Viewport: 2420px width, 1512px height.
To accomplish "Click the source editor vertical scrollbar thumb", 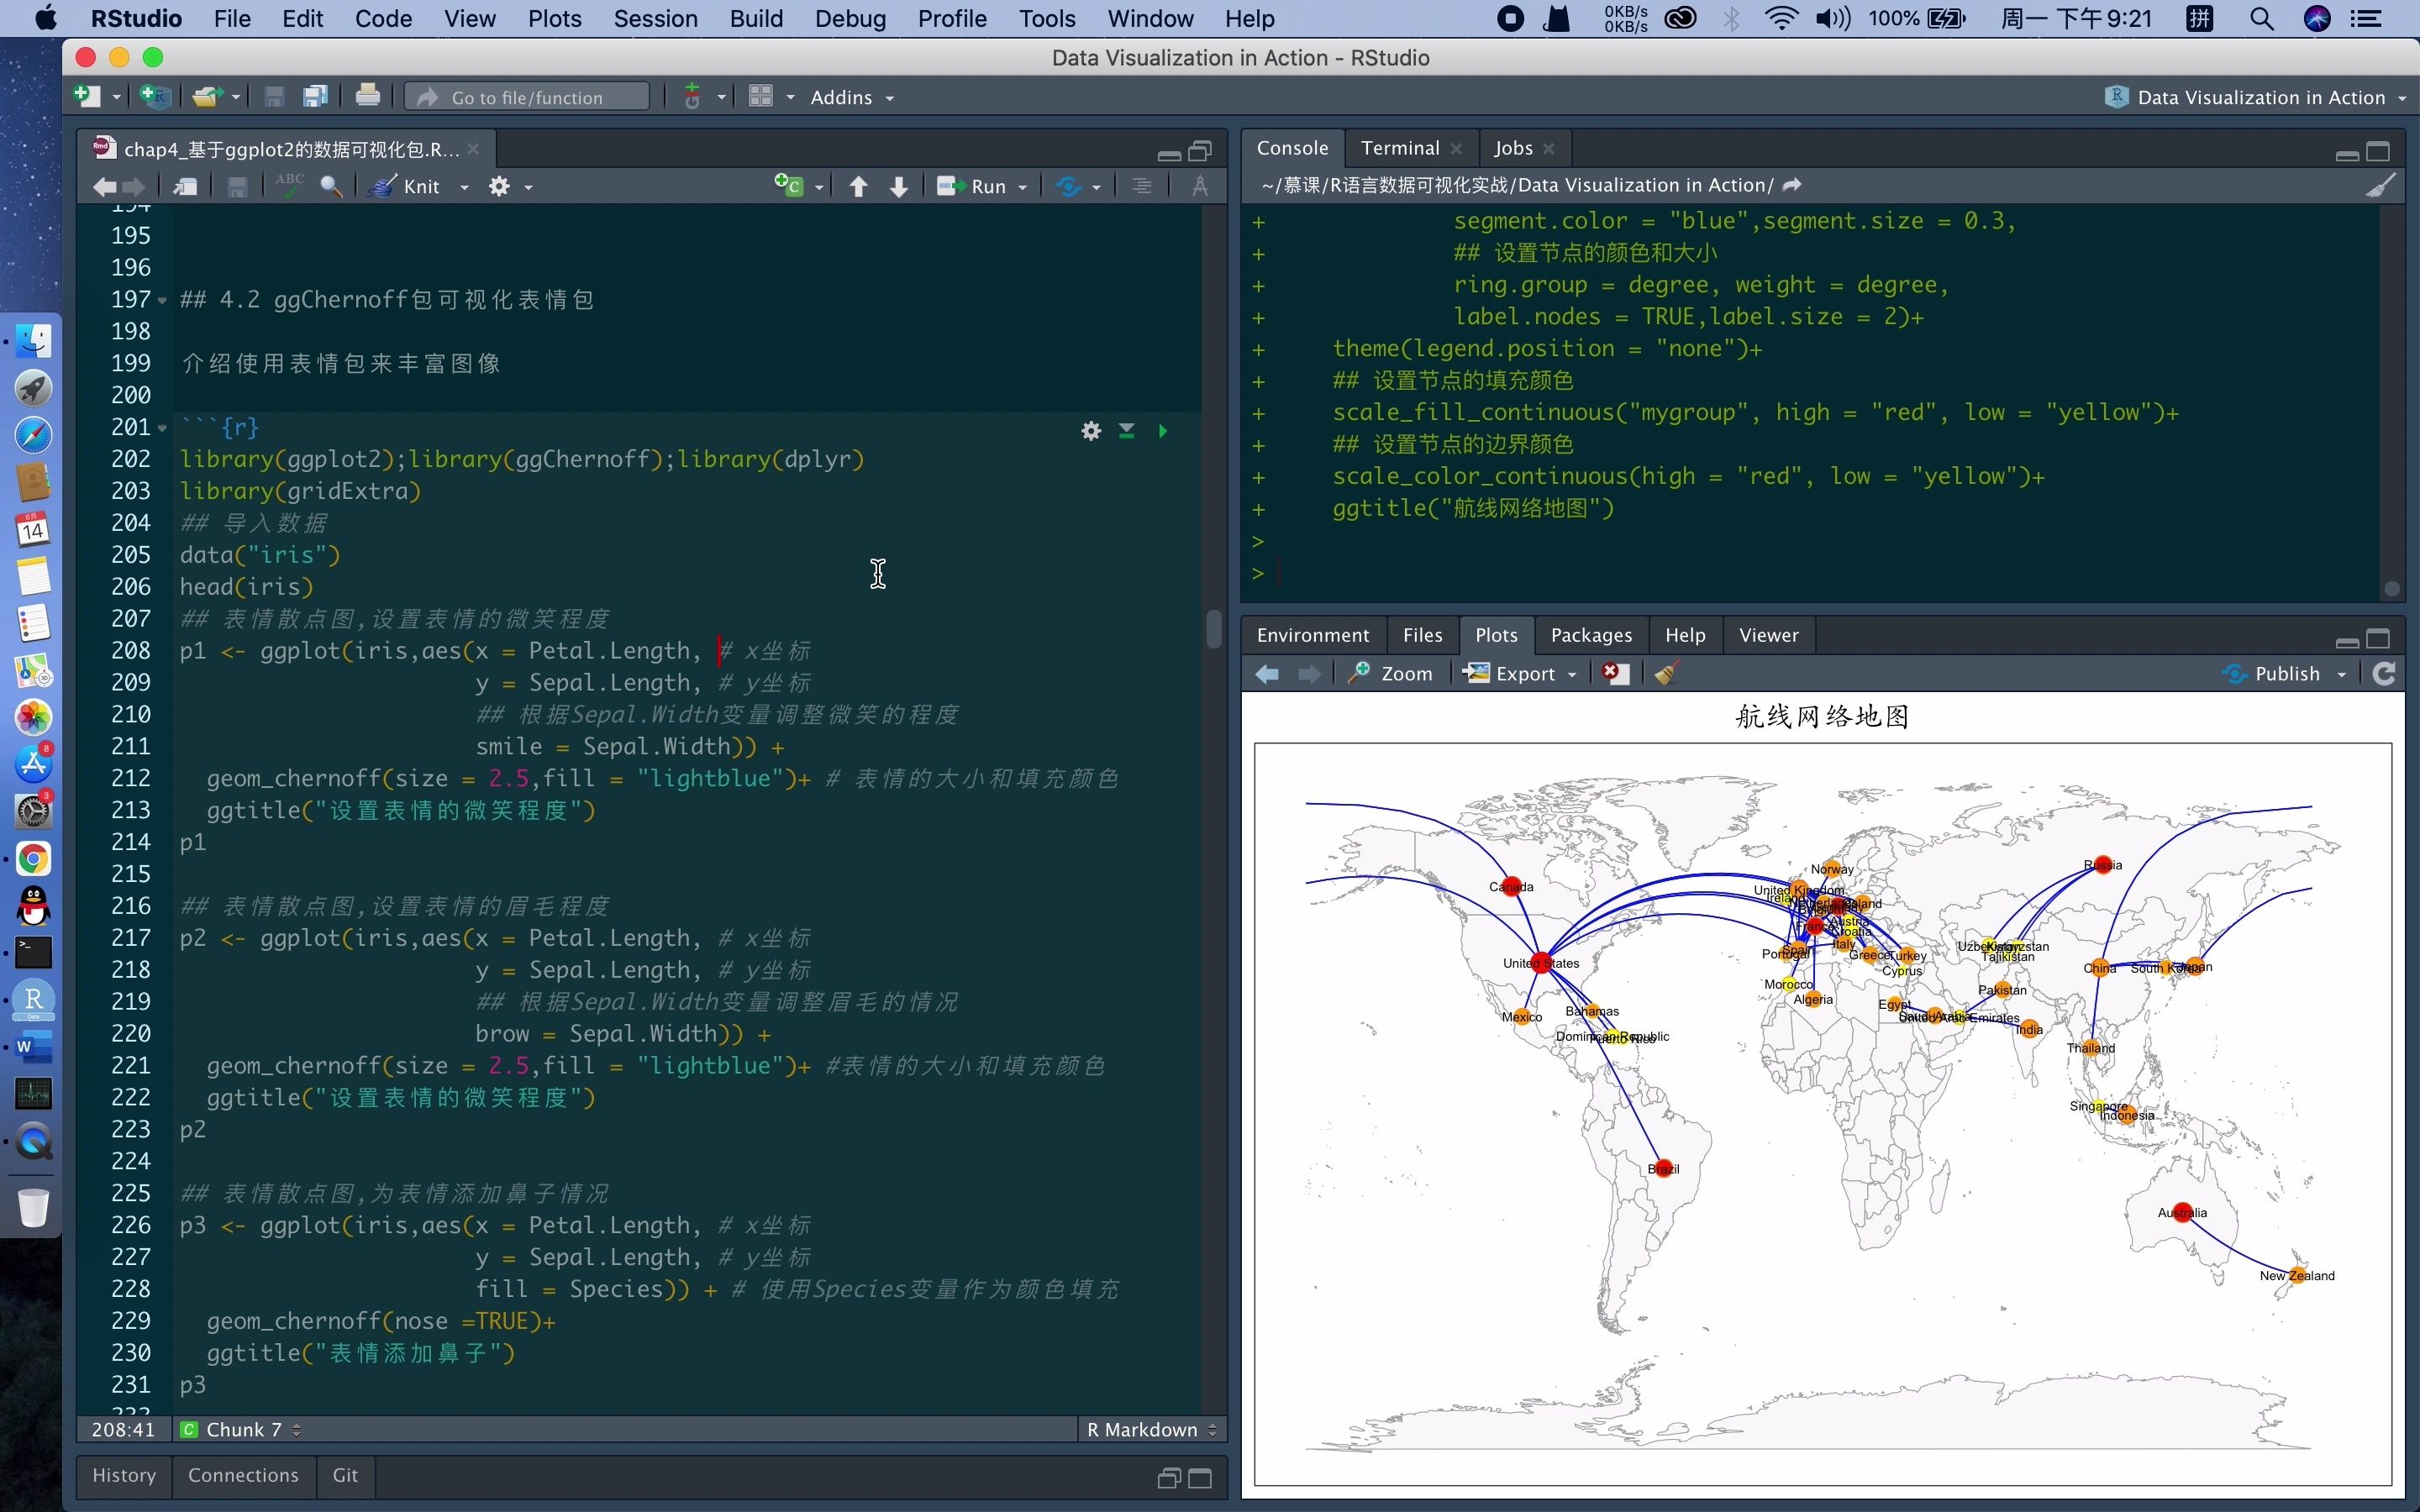I will [1214, 629].
